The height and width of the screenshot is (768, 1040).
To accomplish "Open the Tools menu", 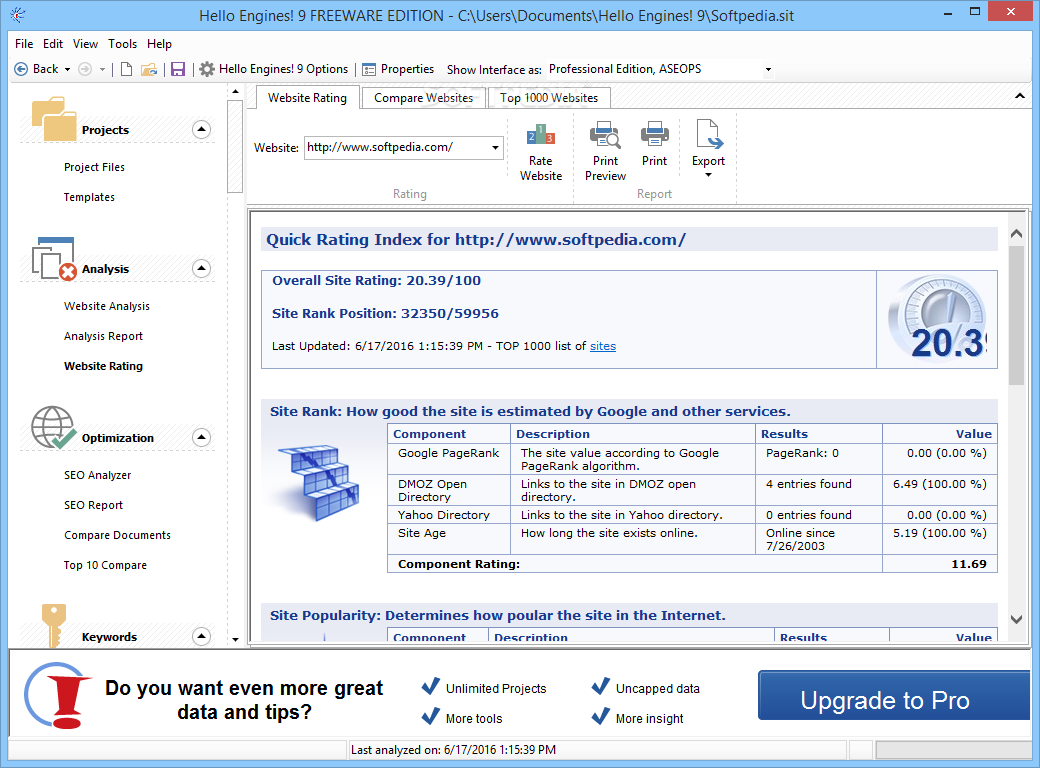I will tap(123, 44).
